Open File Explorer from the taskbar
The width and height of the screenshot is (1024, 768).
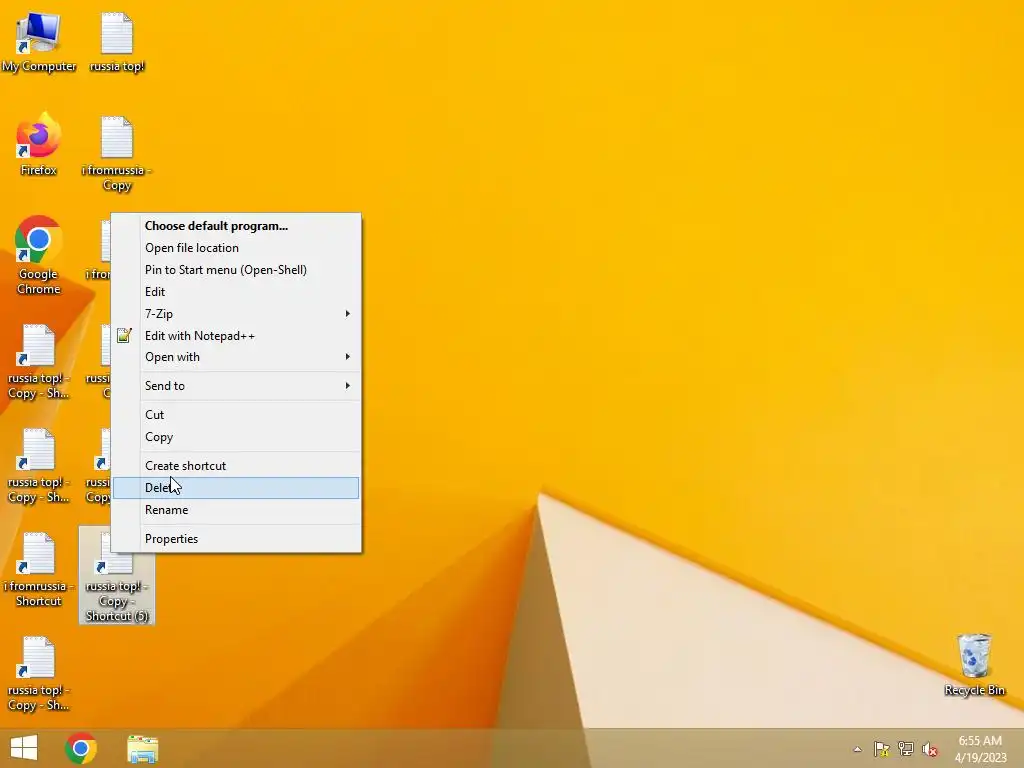142,748
